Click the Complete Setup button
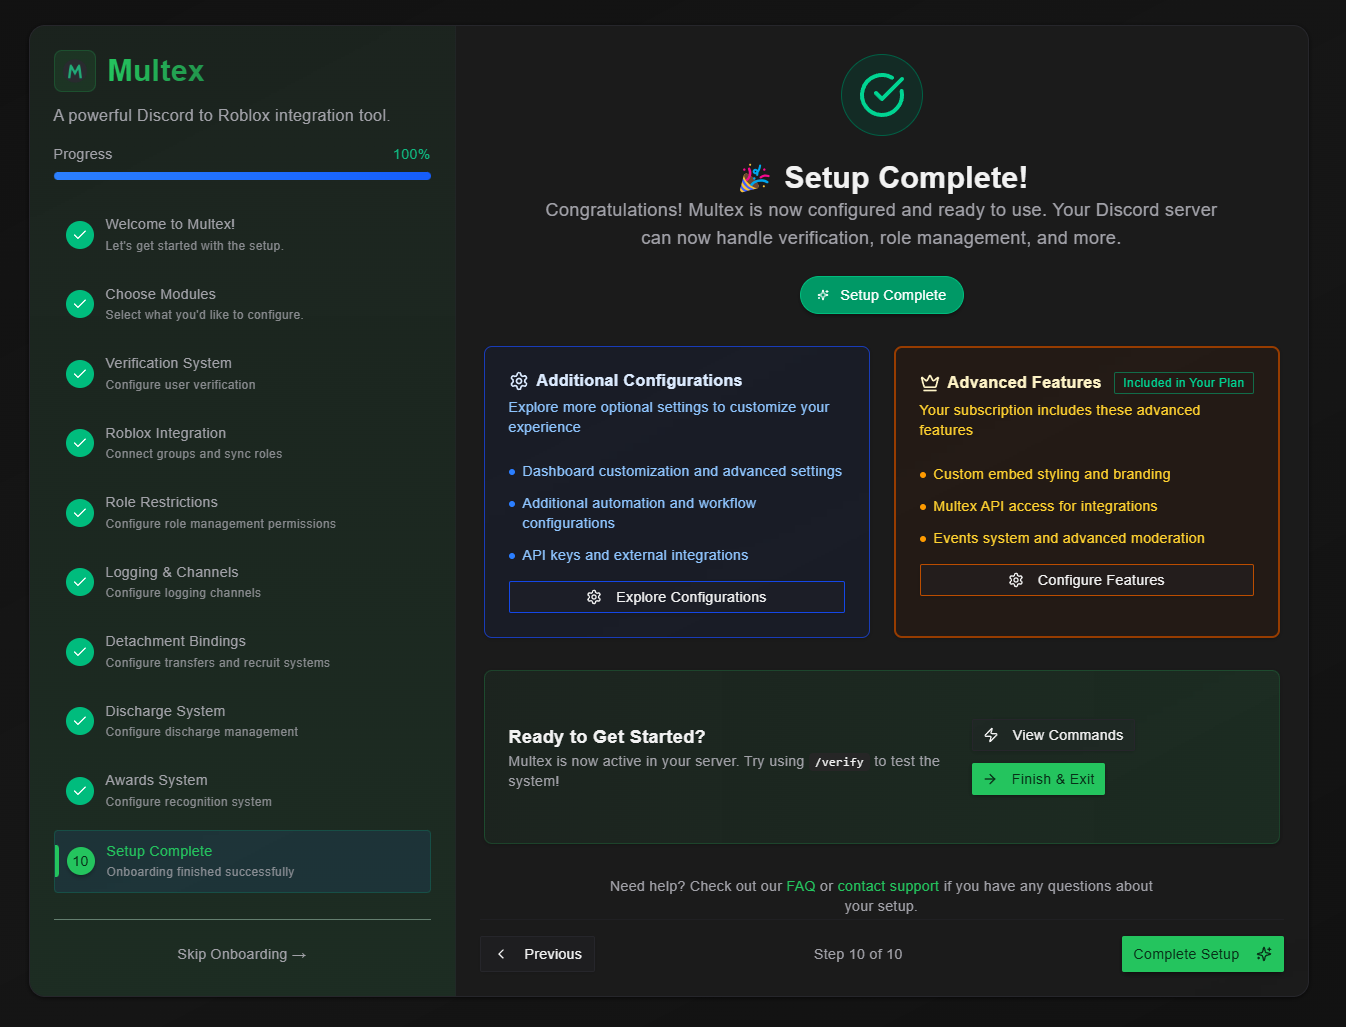Image resolution: width=1346 pixels, height=1027 pixels. click(x=1203, y=954)
